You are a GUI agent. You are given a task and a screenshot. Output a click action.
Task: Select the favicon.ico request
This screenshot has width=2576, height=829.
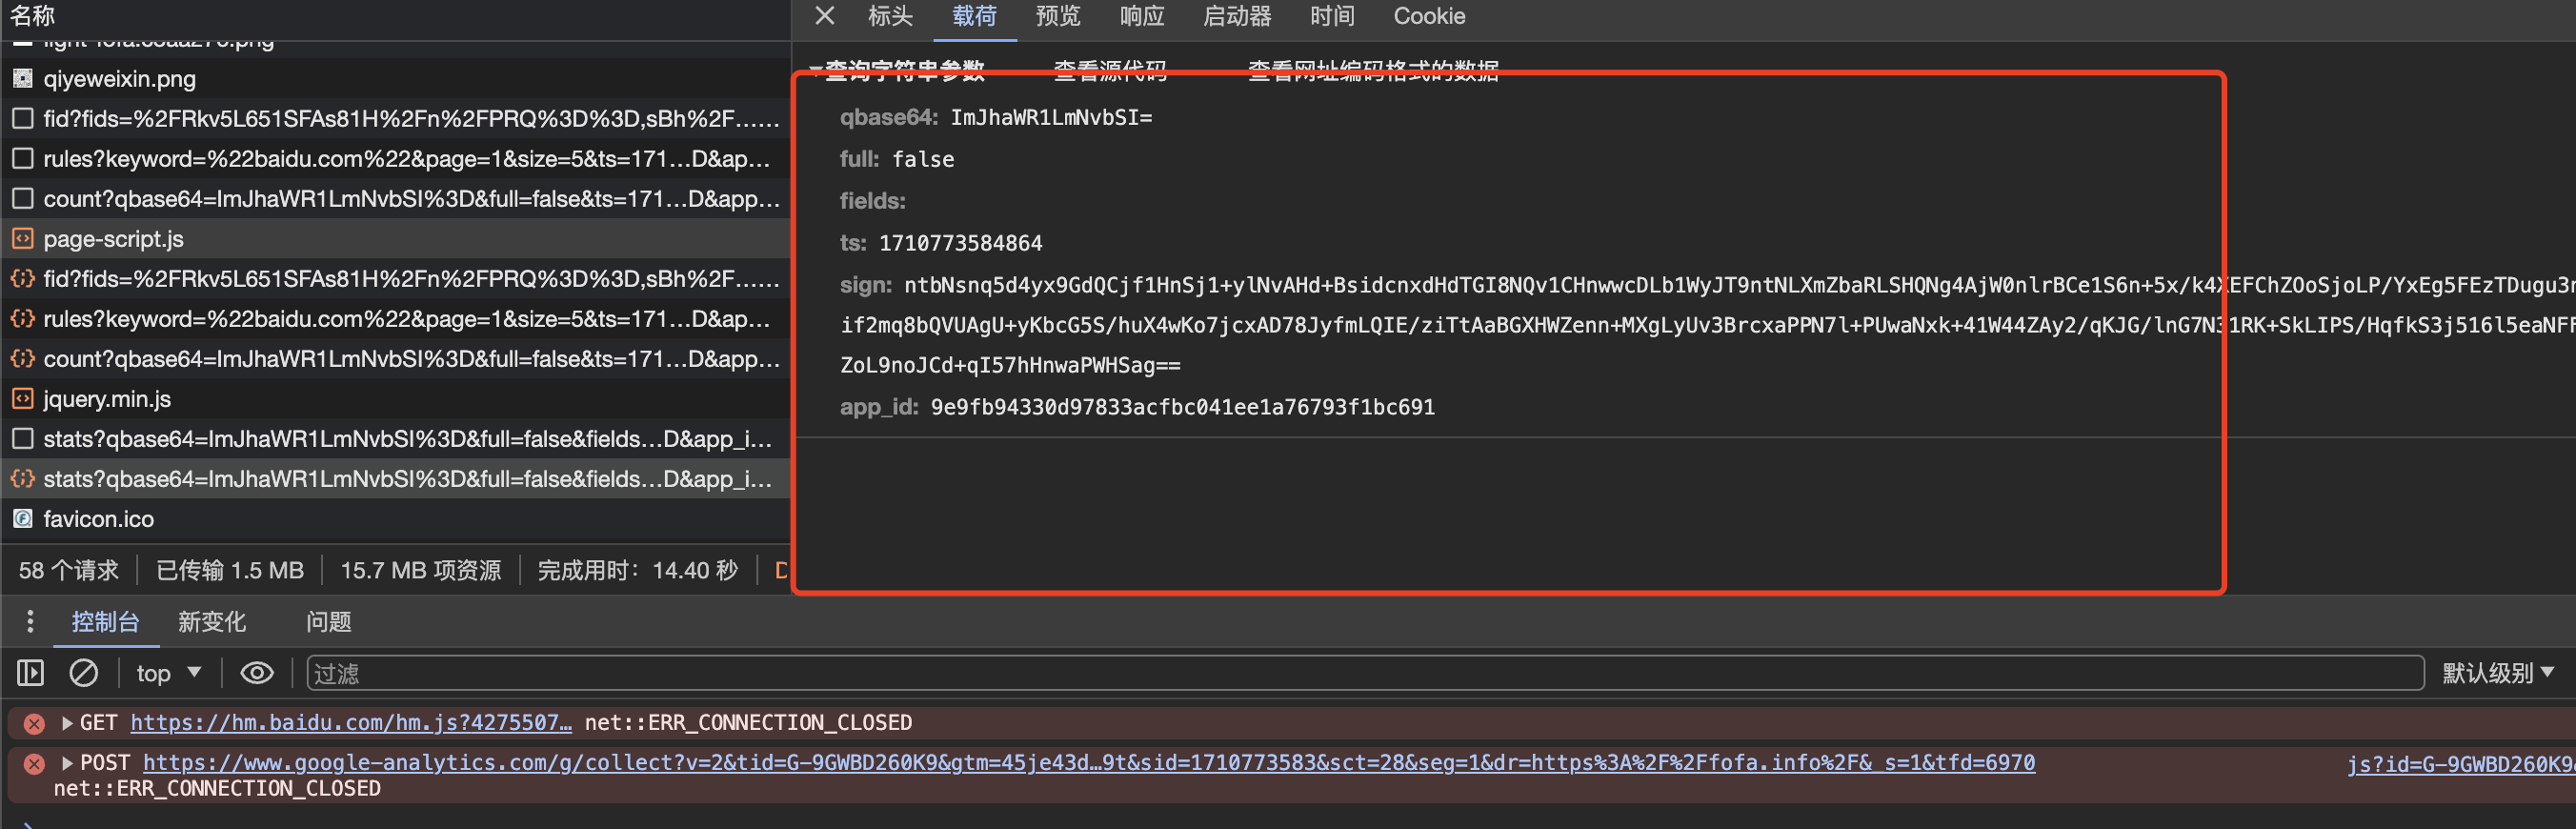pyautogui.click(x=98, y=519)
